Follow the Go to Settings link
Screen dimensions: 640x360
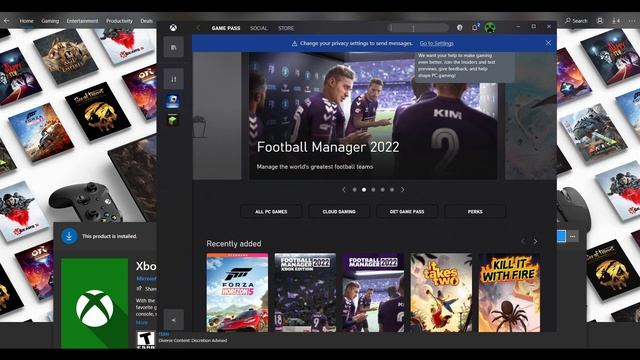(436, 43)
